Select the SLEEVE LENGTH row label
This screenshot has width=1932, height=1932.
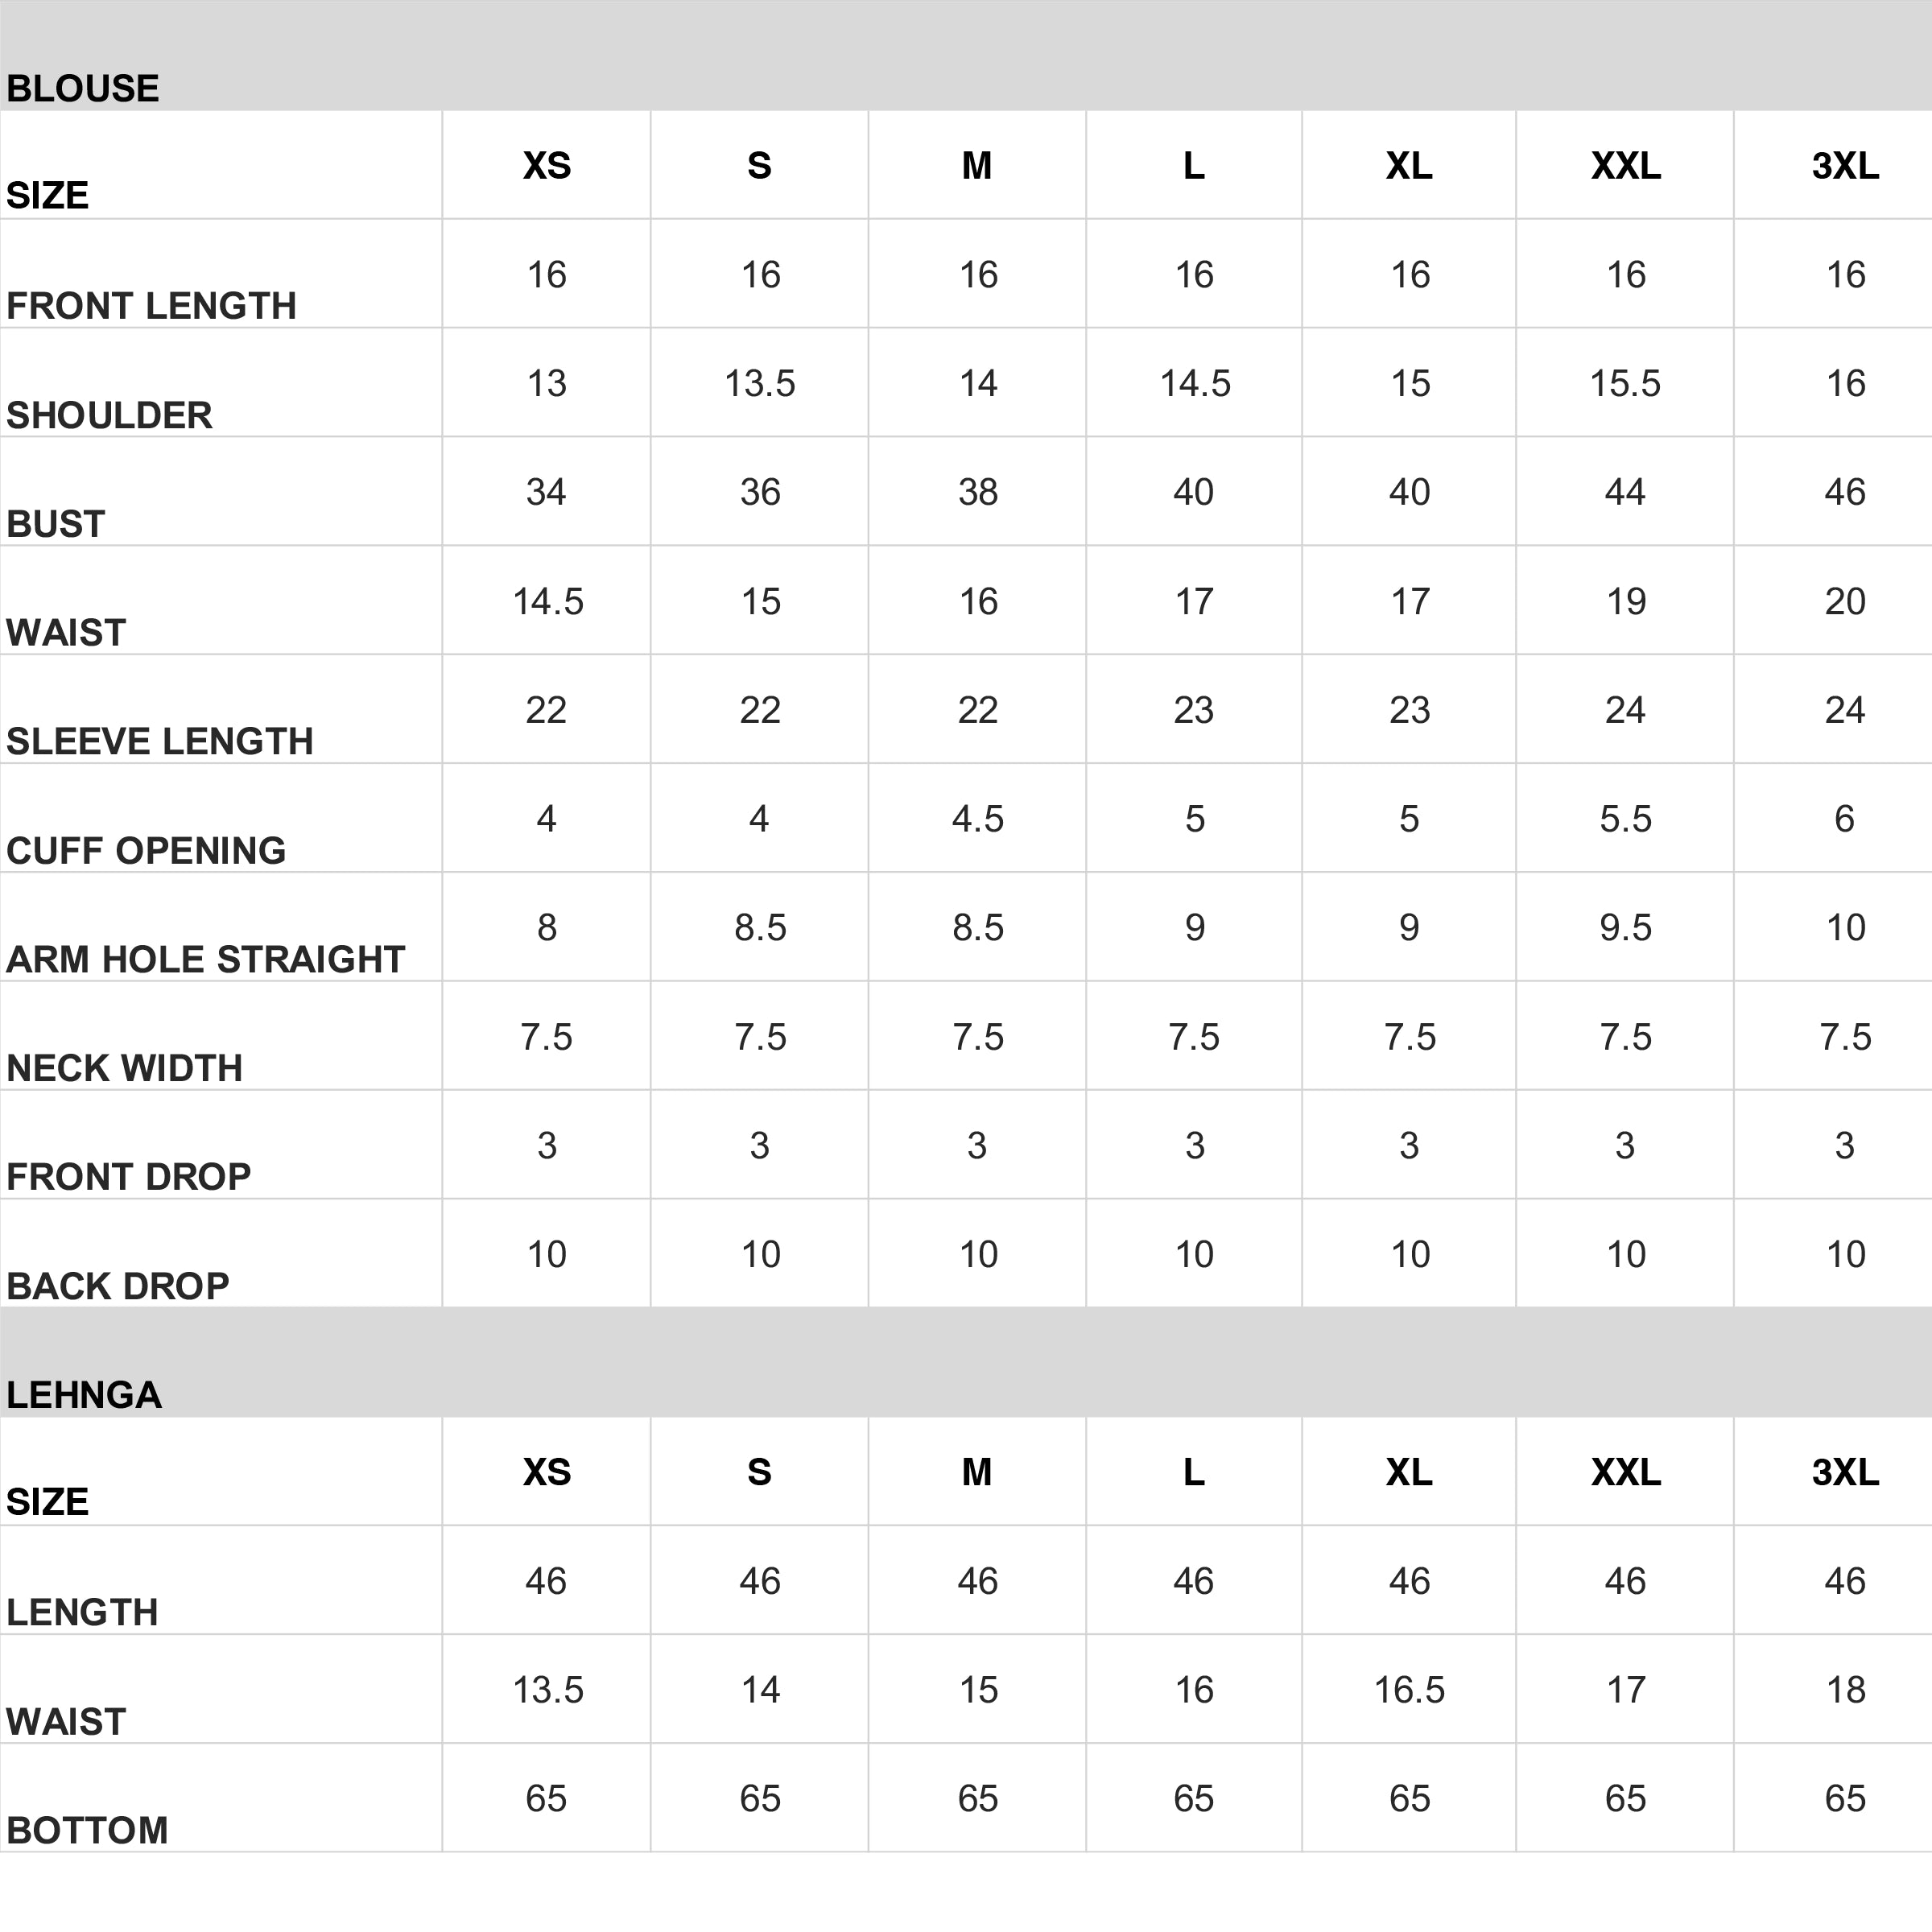(160, 741)
